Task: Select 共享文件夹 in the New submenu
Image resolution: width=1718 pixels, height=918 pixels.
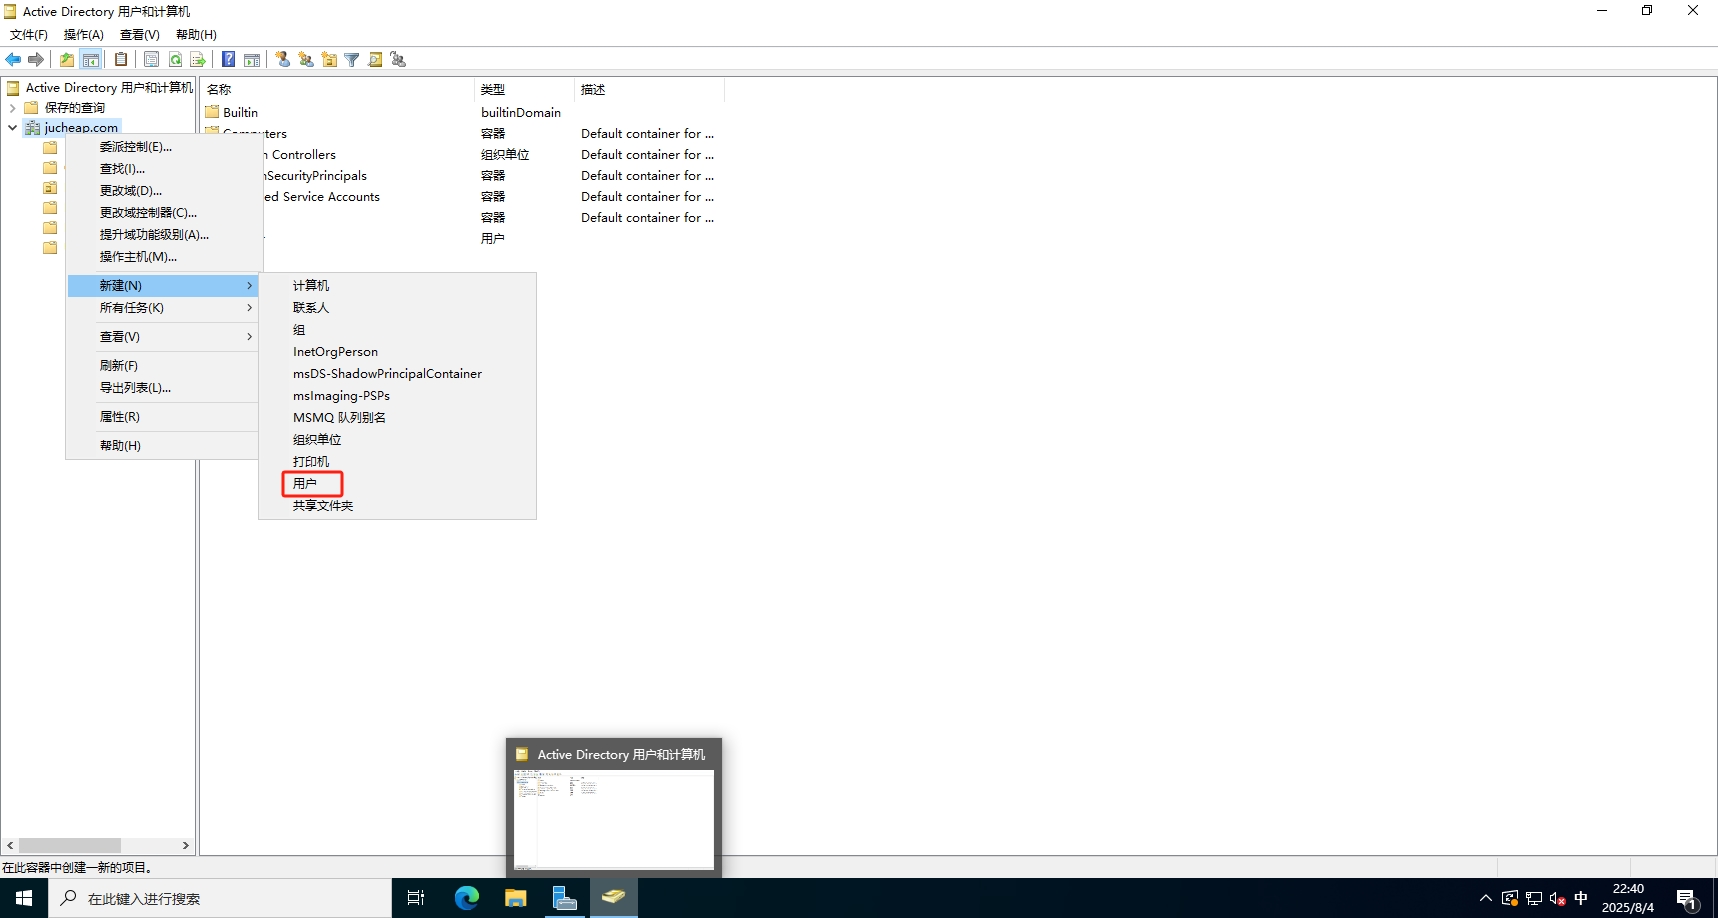Action: coord(397,506)
